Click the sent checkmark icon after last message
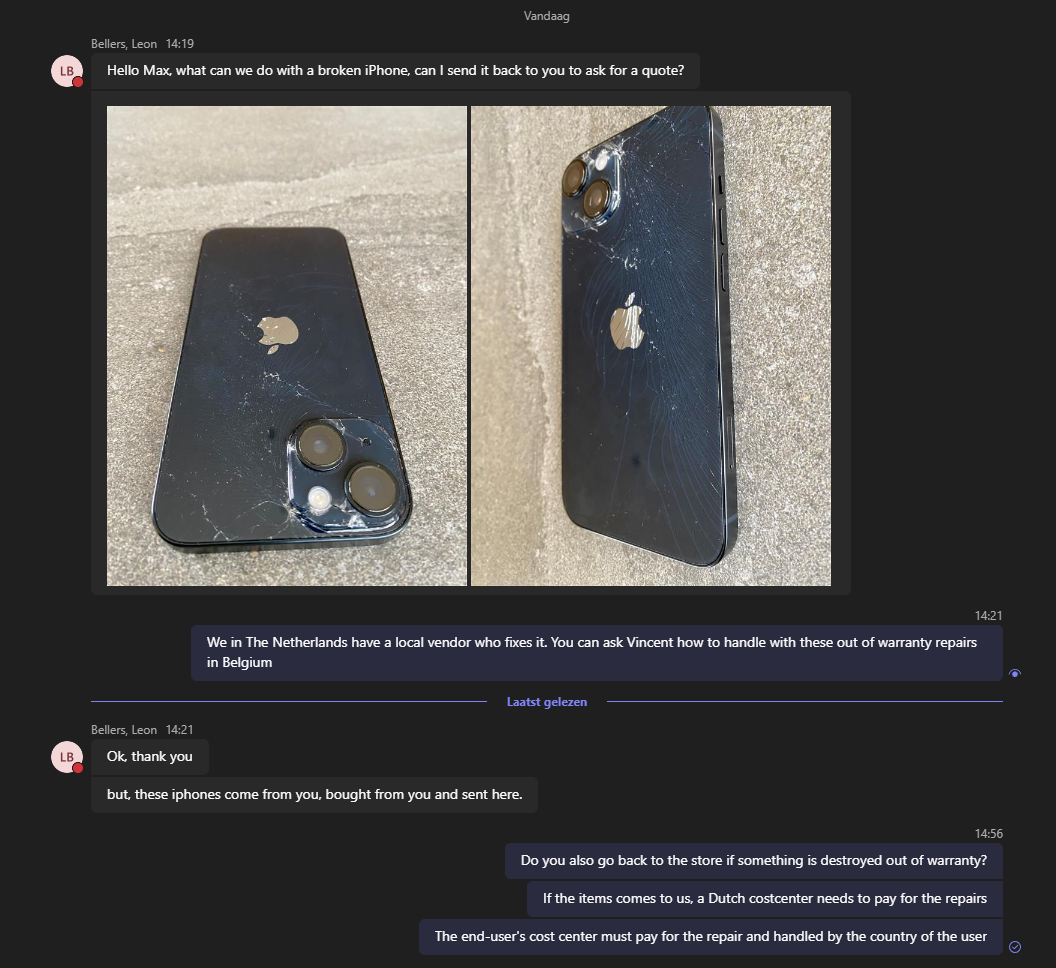 click(1015, 946)
